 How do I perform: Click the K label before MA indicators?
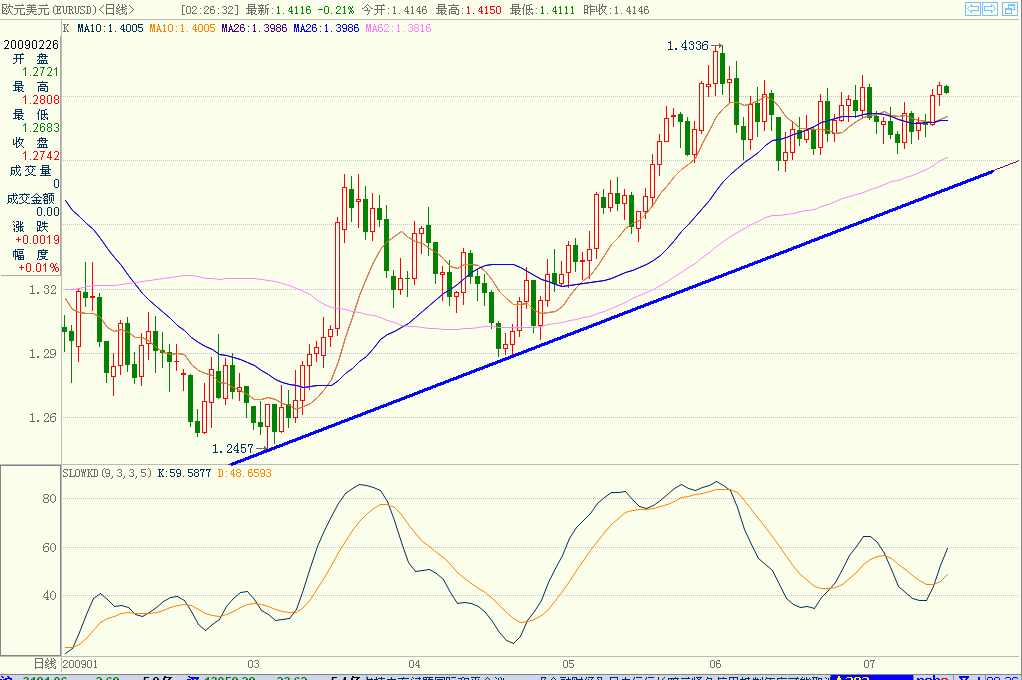point(66,28)
